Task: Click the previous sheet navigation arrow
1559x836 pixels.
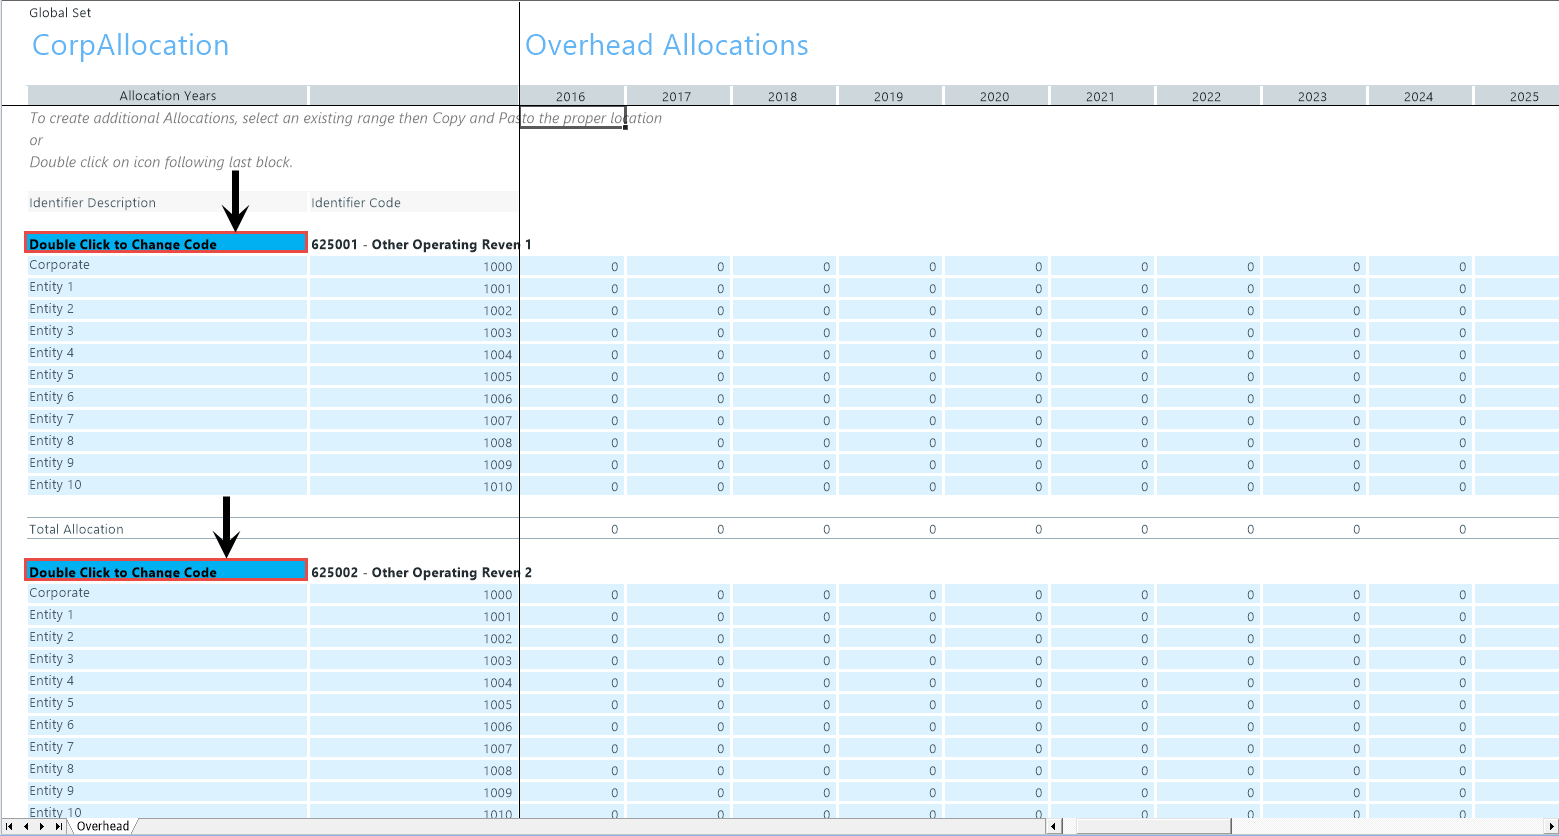Action: (26, 827)
